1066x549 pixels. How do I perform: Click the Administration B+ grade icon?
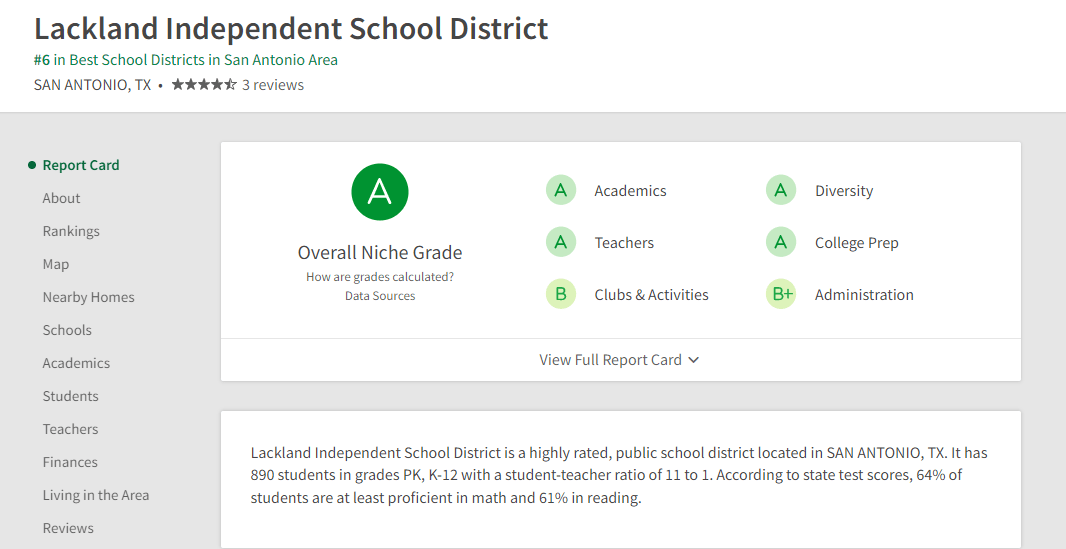(781, 294)
